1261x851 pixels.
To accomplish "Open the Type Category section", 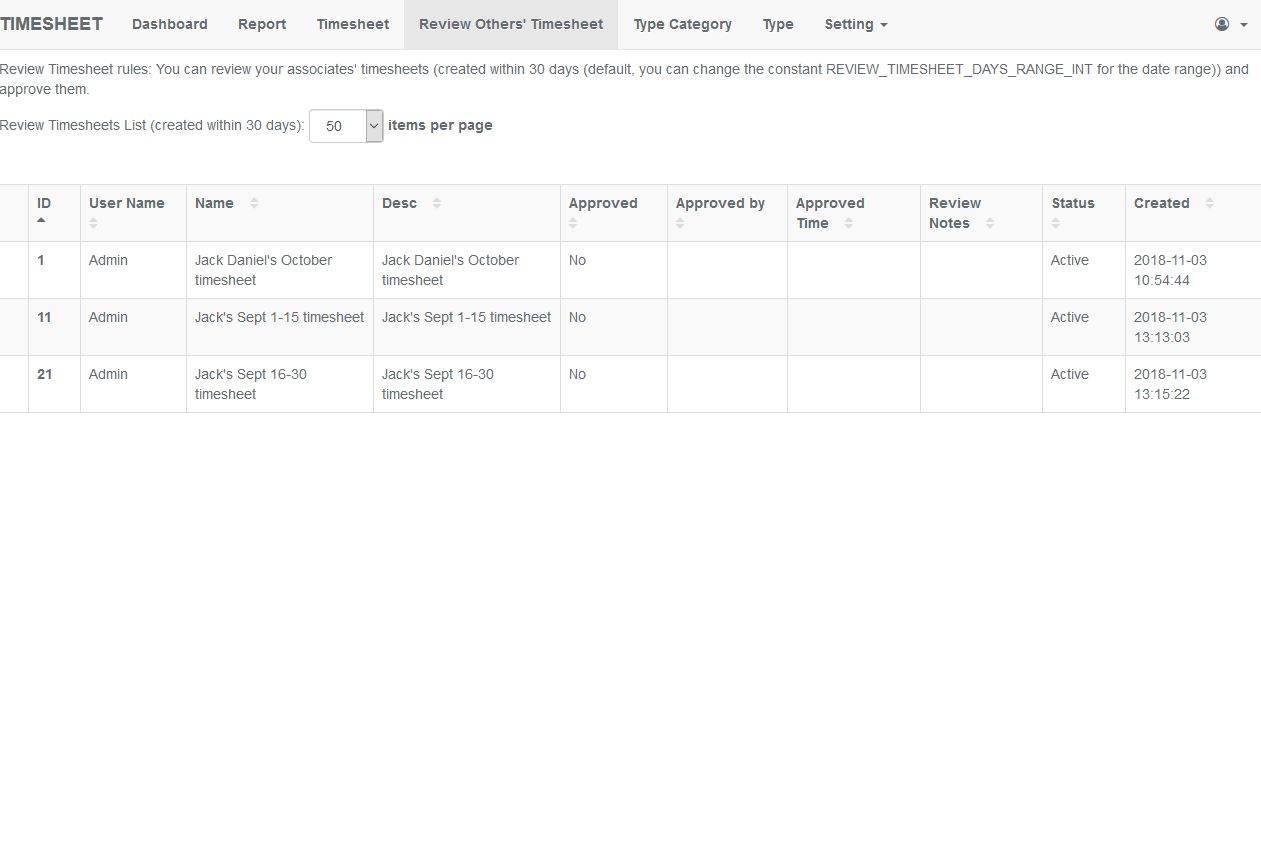I will pos(682,24).
